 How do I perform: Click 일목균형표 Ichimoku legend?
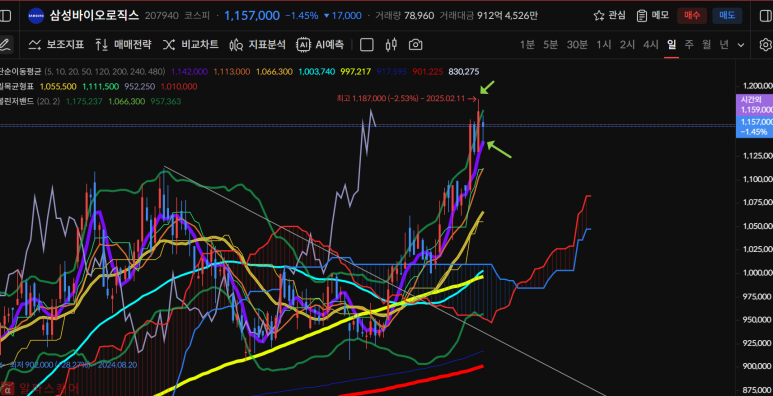17,86
